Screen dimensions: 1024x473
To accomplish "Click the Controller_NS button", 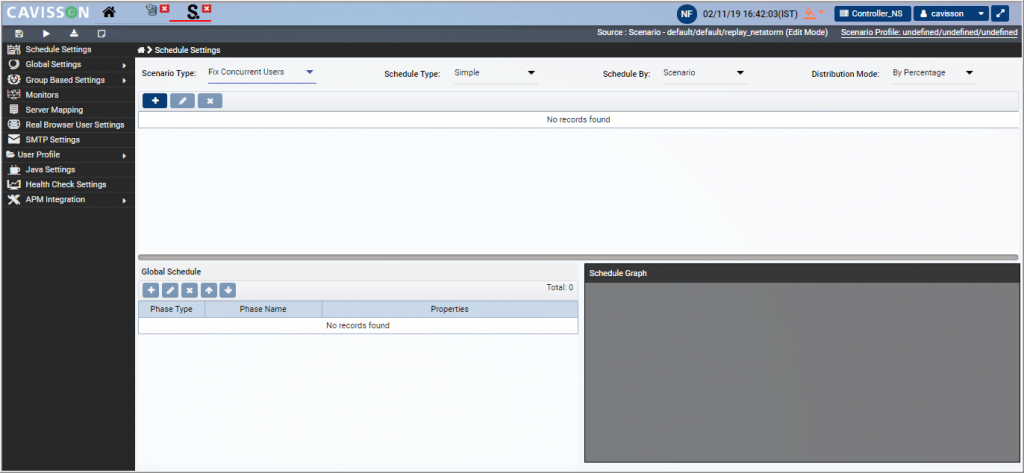I will (872, 13).
